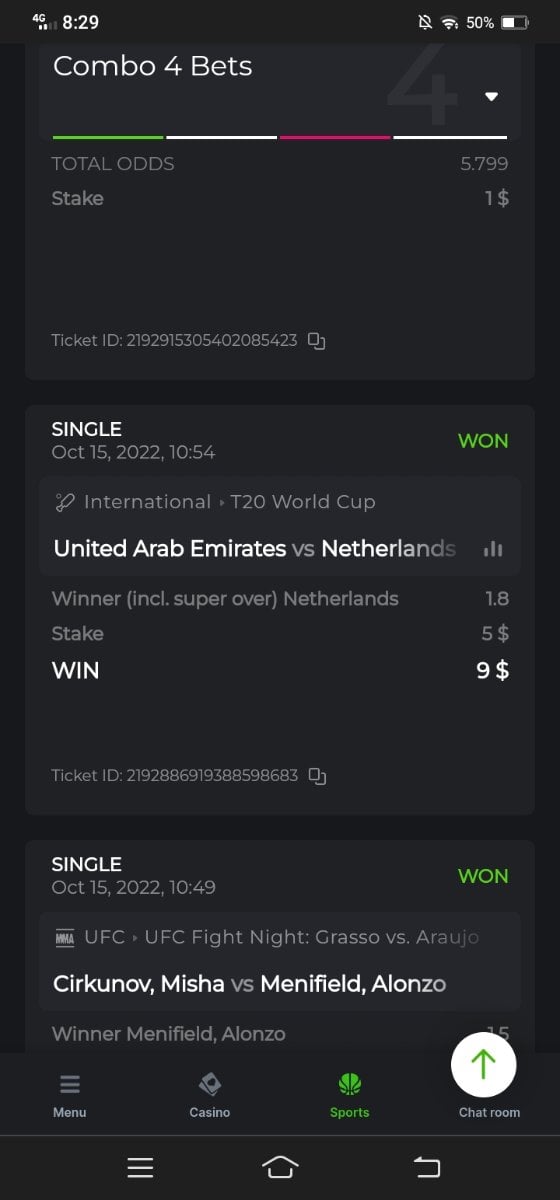The image size is (560, 1200).
Task: Open Cirkunov vs Menifield fight details
Action: [x=249, y=984]
